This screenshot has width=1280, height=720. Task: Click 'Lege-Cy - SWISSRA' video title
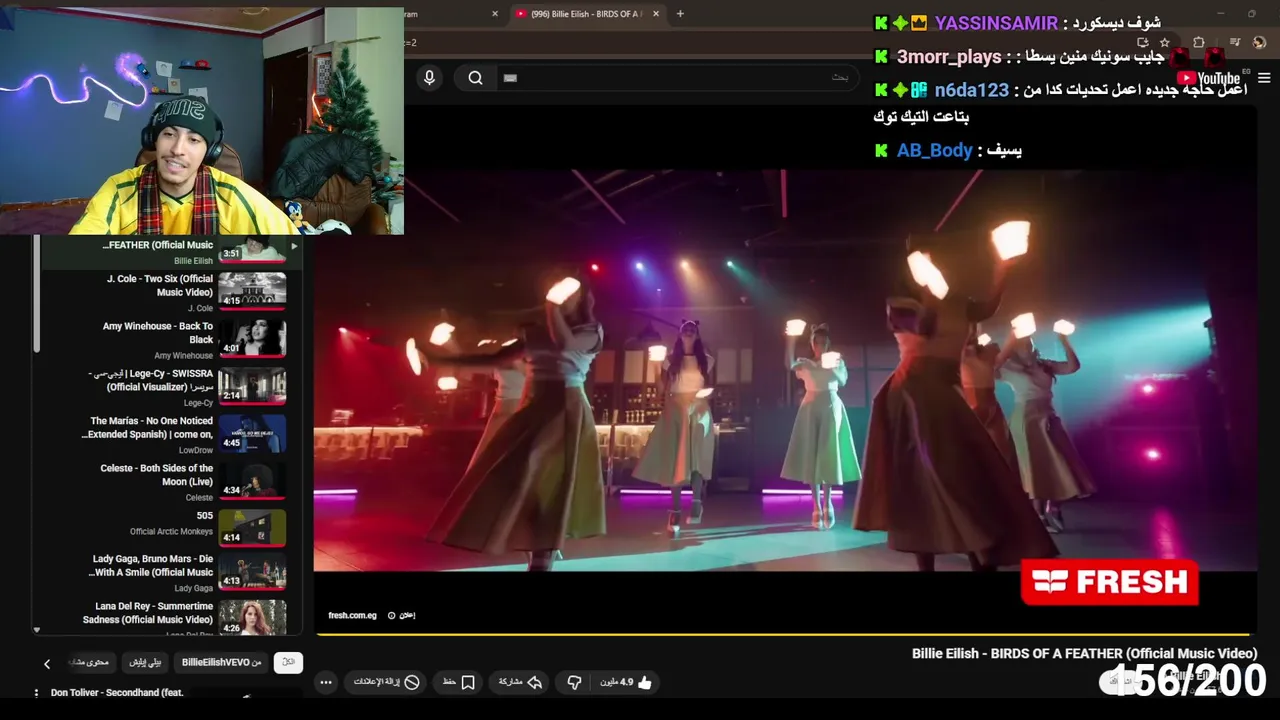click(151, 380)
